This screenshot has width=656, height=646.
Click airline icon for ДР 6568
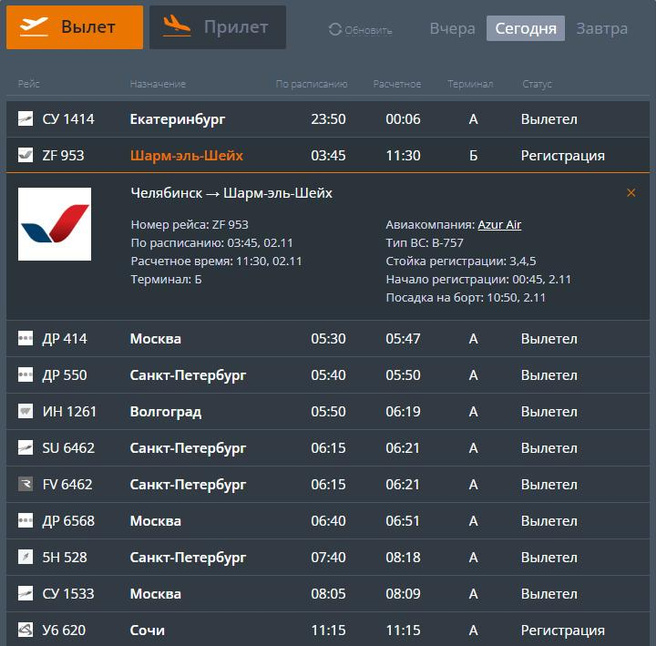click(x=25, y=520)
